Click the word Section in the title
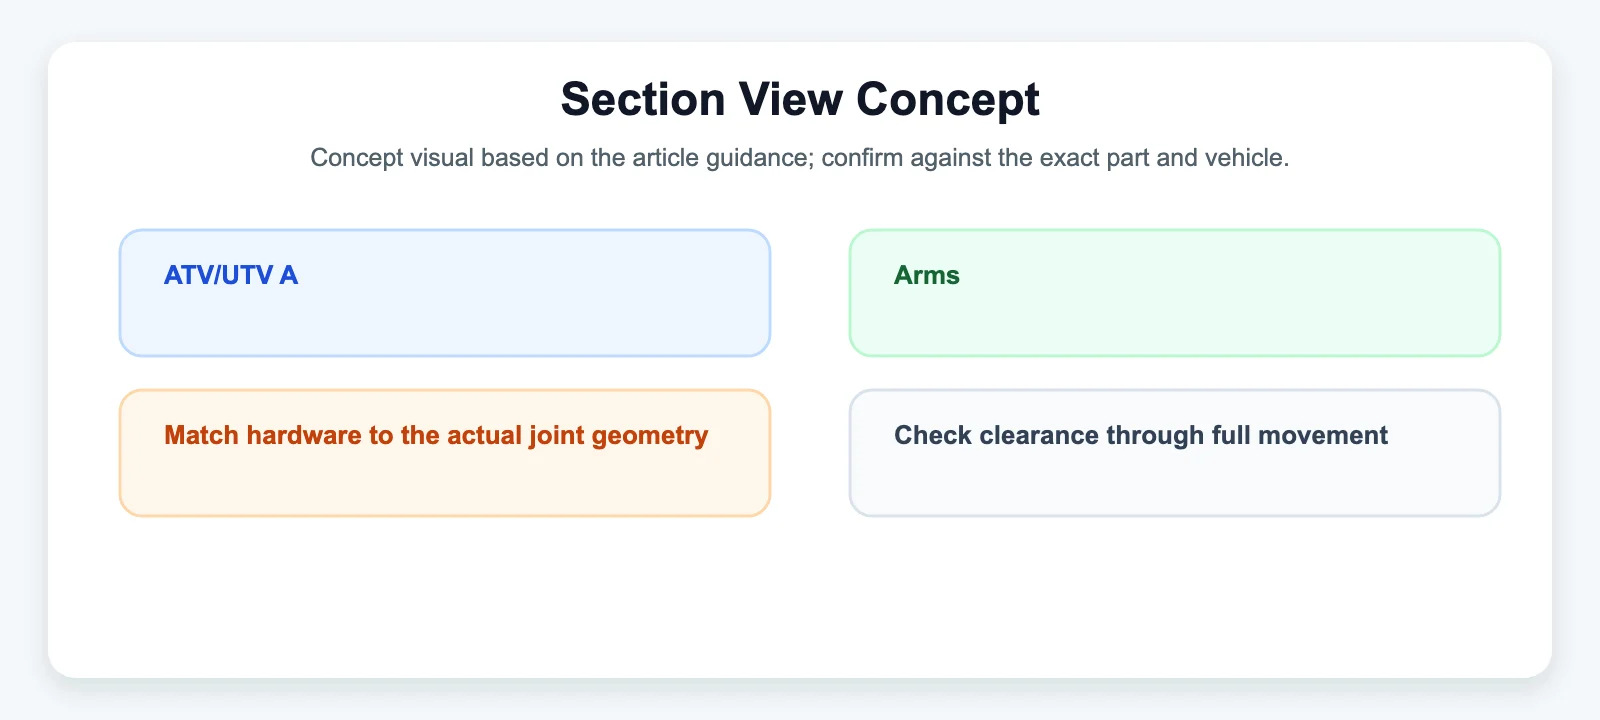 (643, 99)
